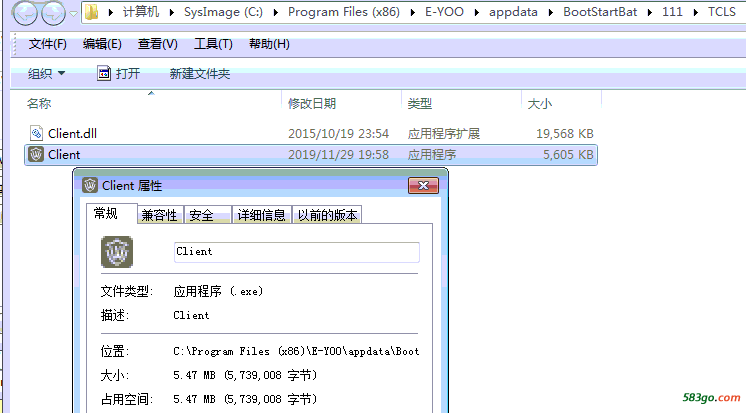Viewport: 746px width, 413px height.
Task: Expand arrow after E-YOO in breadcrumb
Action: 477,12
